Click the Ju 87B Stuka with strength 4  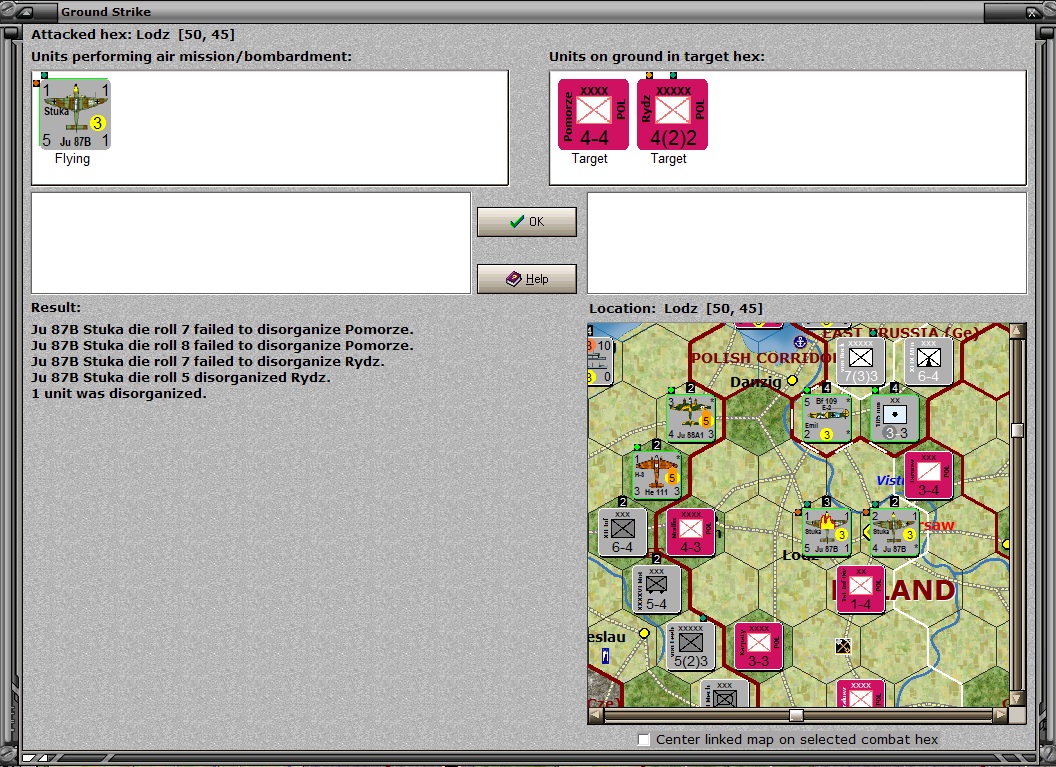click(895, 532)
